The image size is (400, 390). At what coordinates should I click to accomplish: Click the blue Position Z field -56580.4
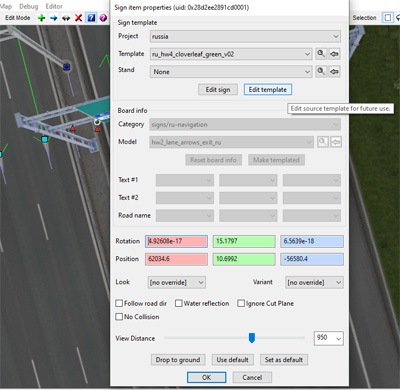pyautogui.click(x=312, y=259)
